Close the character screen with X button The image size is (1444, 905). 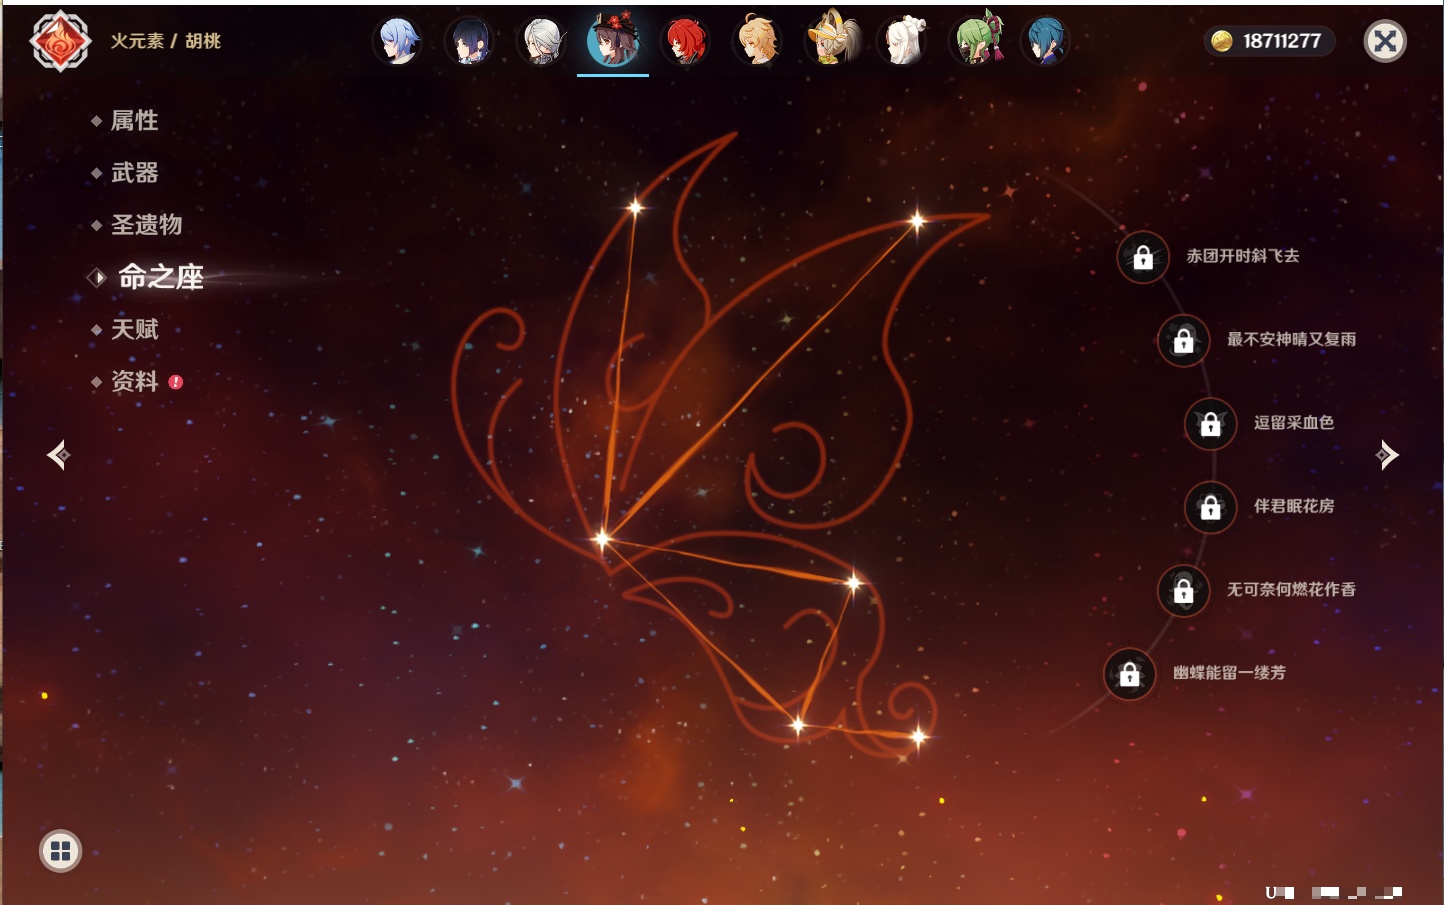tap(1385, 41)
